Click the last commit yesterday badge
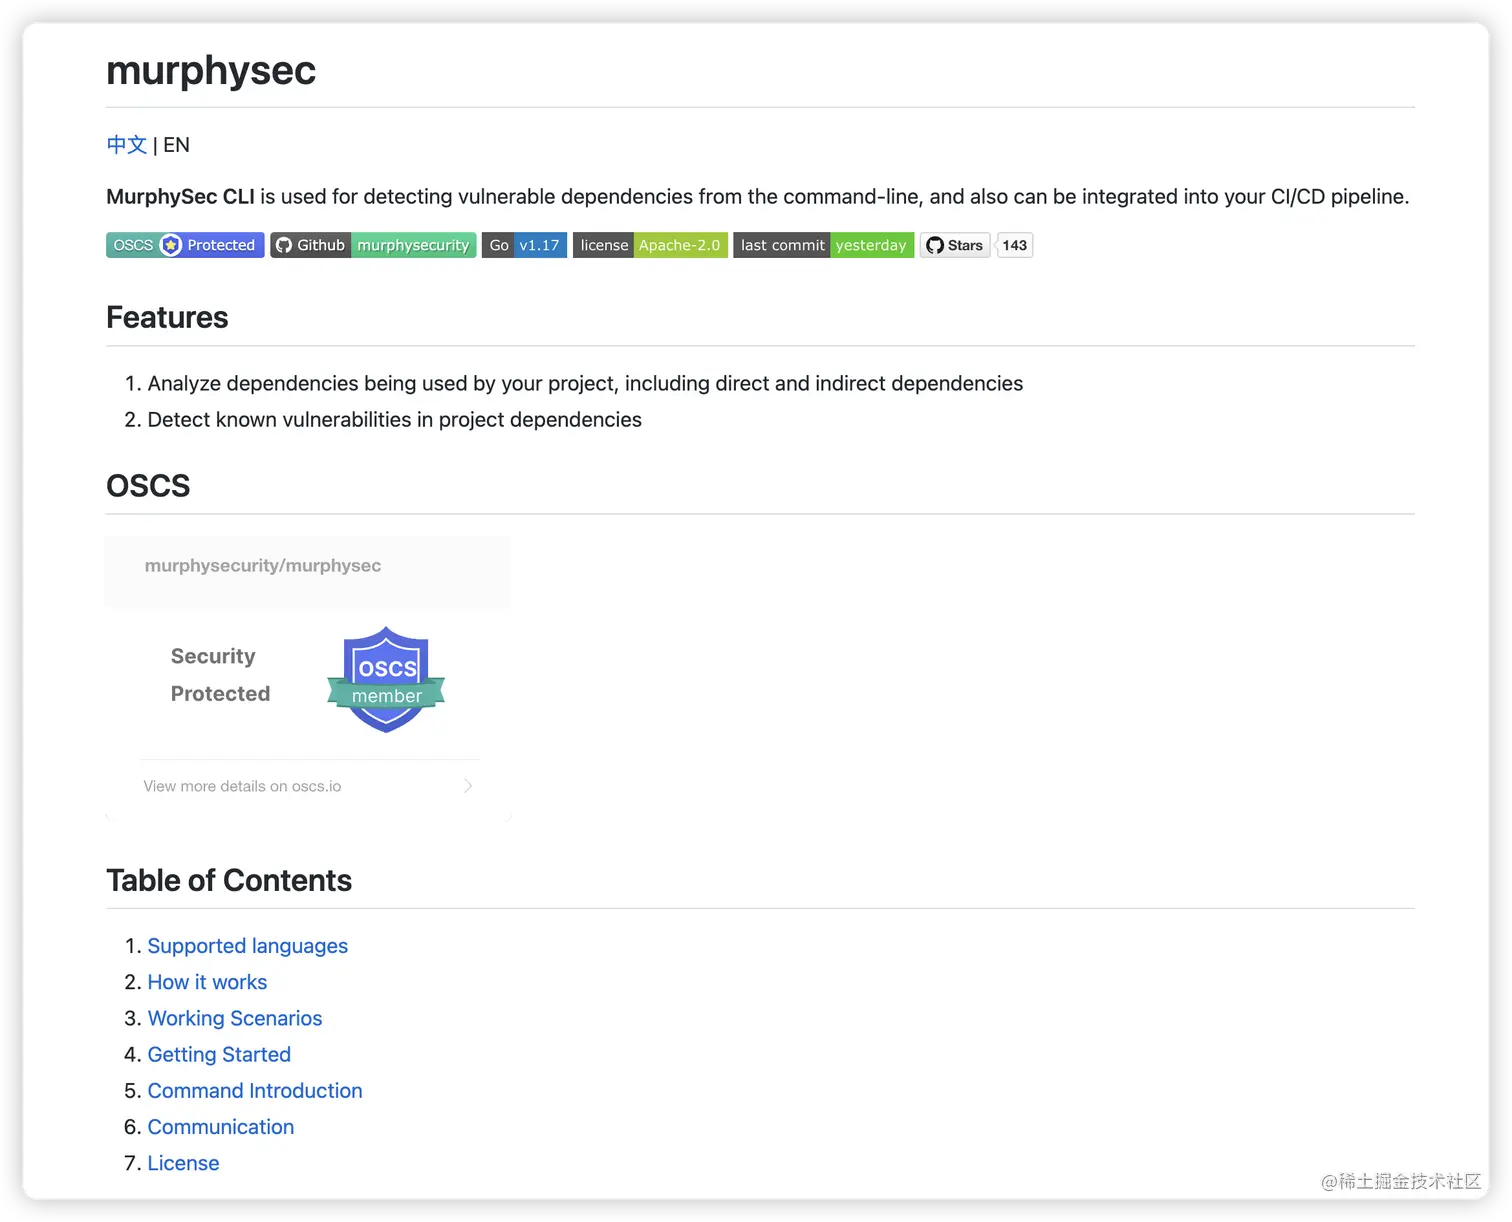1512x1222 pixels. point(823,245)
